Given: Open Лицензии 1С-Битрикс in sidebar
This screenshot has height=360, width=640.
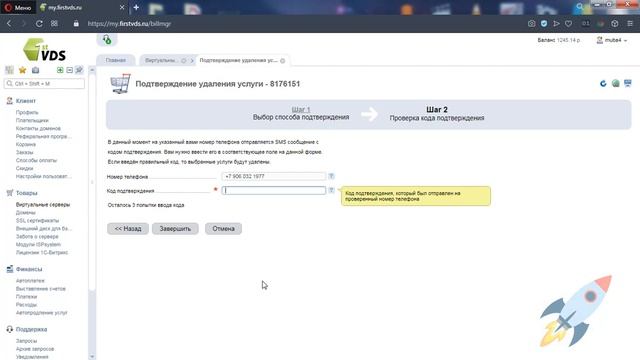Looking at the screenshot, I should (42, 252).
